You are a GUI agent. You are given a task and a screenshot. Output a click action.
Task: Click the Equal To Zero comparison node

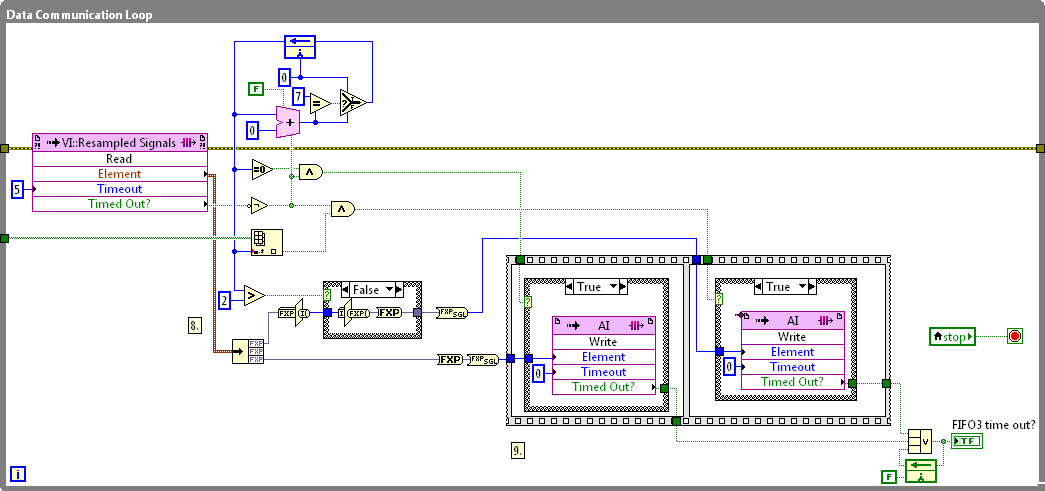[261, 169]
